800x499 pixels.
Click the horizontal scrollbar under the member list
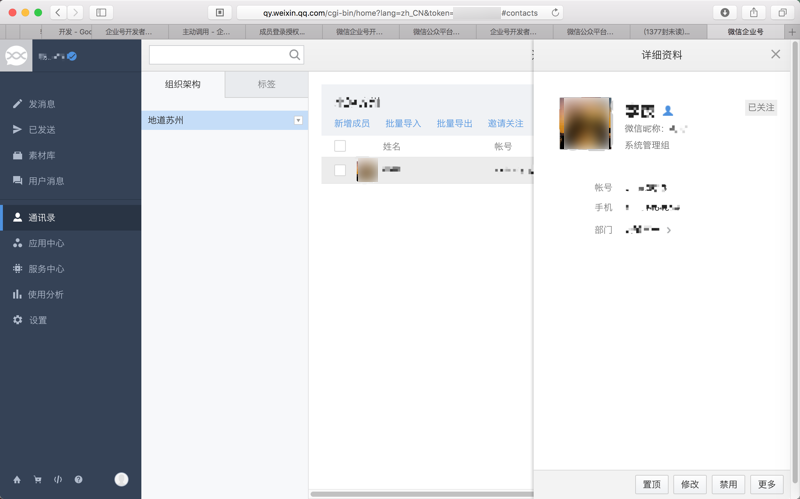422,494
